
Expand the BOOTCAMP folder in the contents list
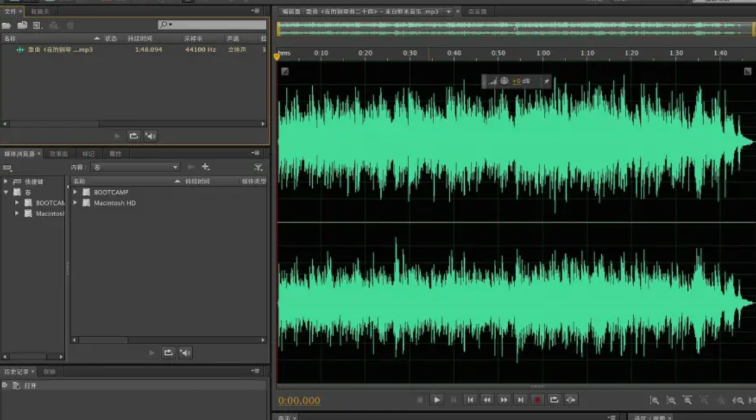click(x=75, y=192)
